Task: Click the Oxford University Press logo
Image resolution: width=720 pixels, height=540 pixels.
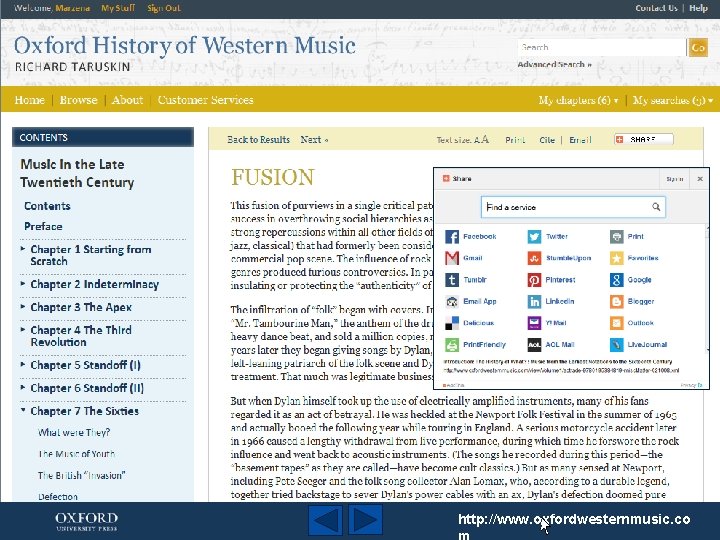Action: [x=86, y=522]
